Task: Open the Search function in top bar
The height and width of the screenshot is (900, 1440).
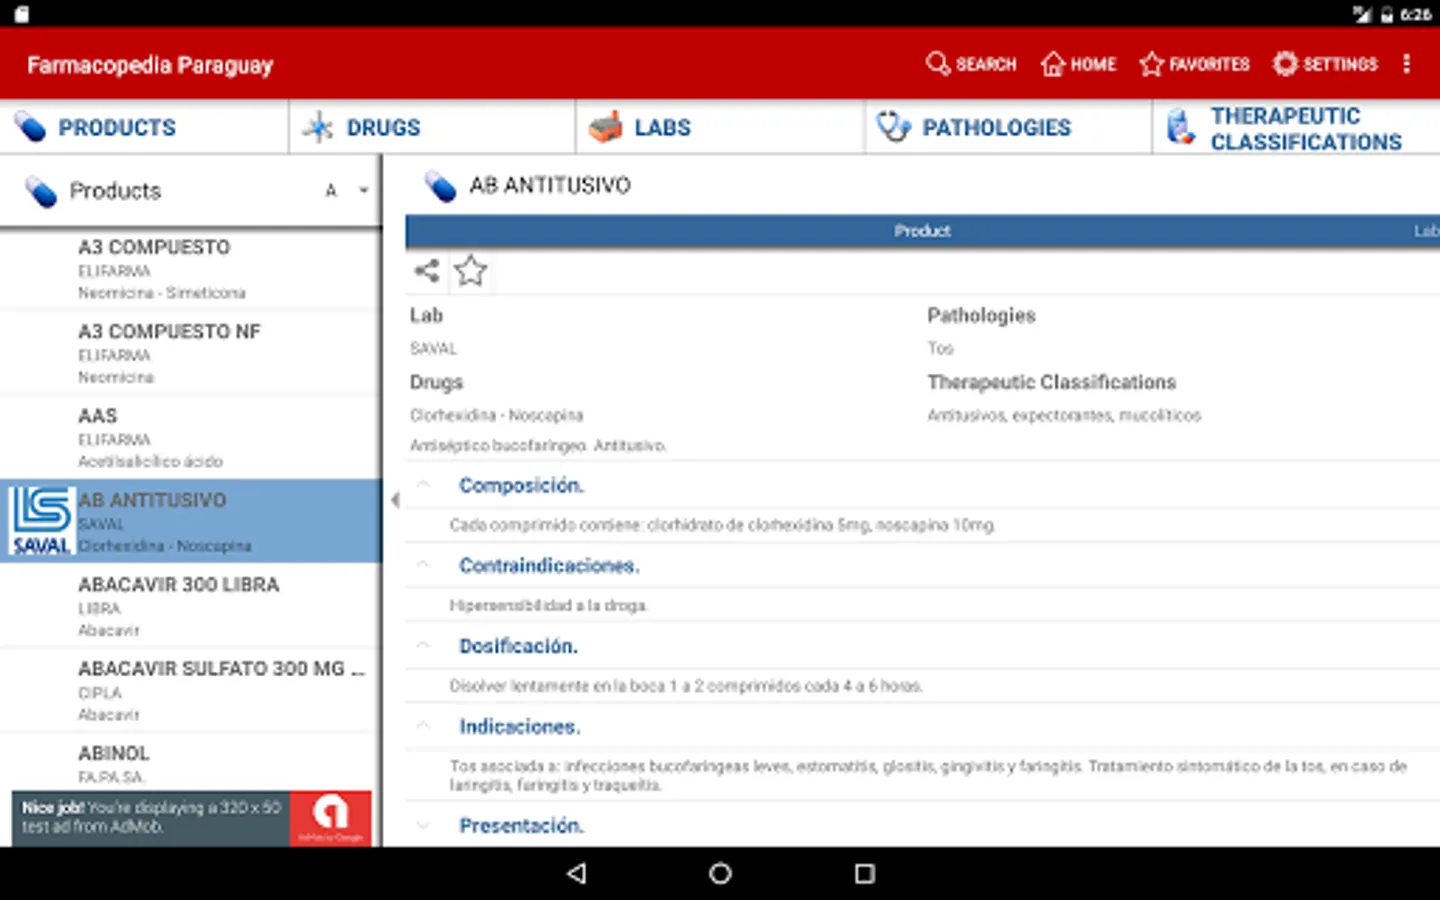Action: [x=970, y=64]
